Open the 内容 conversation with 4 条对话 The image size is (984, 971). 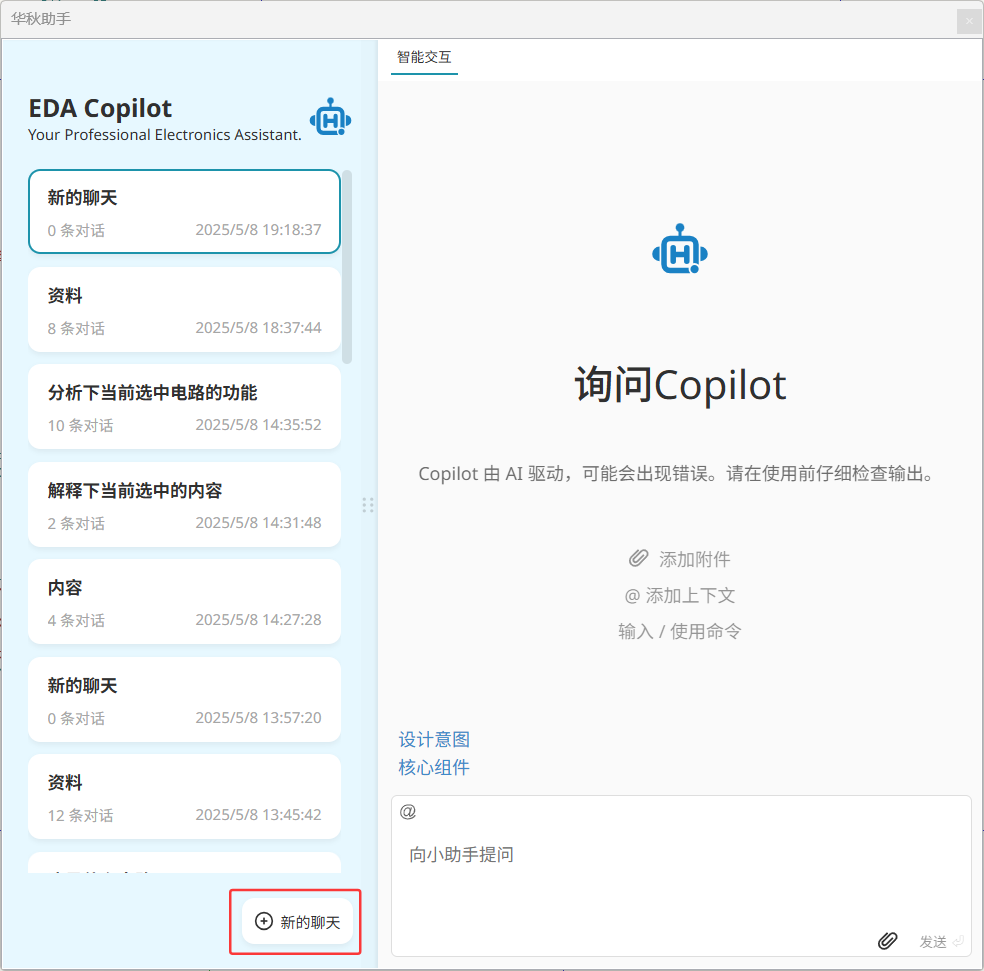(184, 602)
